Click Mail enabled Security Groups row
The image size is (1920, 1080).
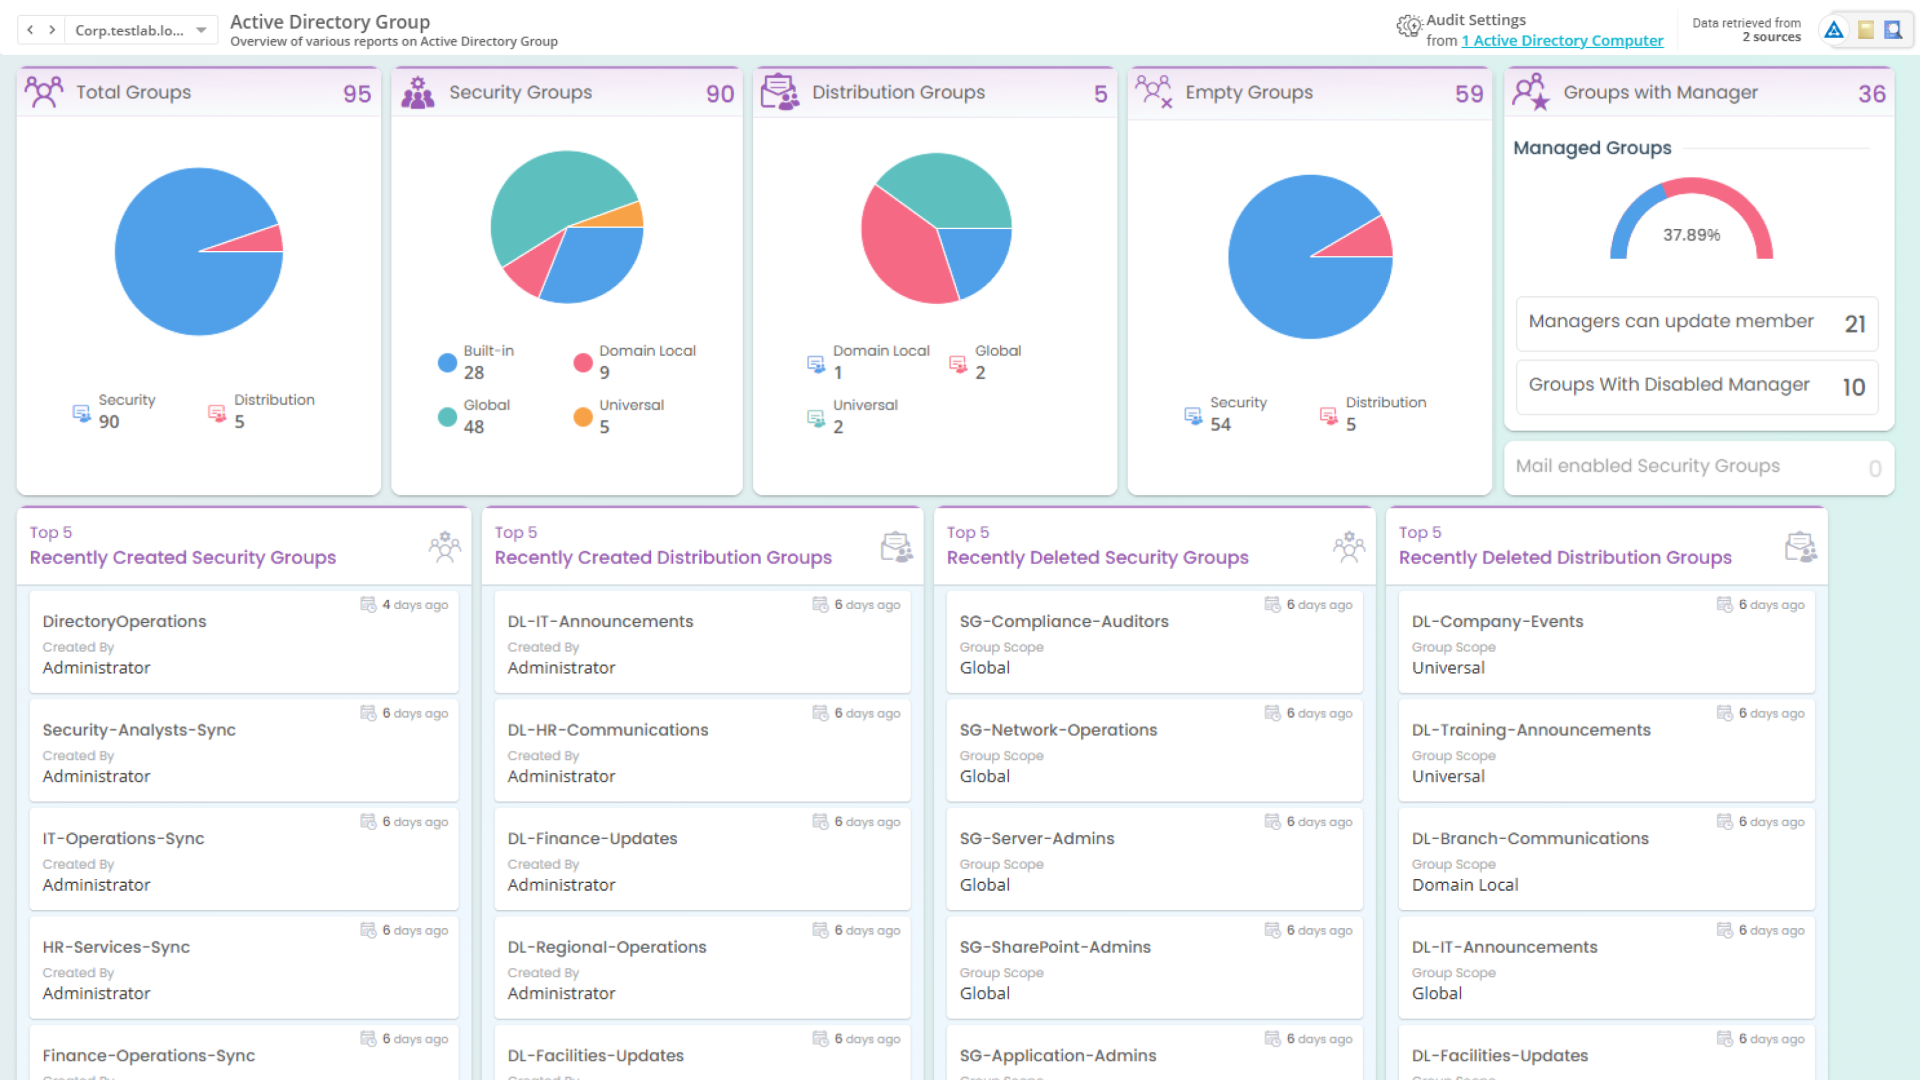pyautogui.click(x=1699, y=467)
